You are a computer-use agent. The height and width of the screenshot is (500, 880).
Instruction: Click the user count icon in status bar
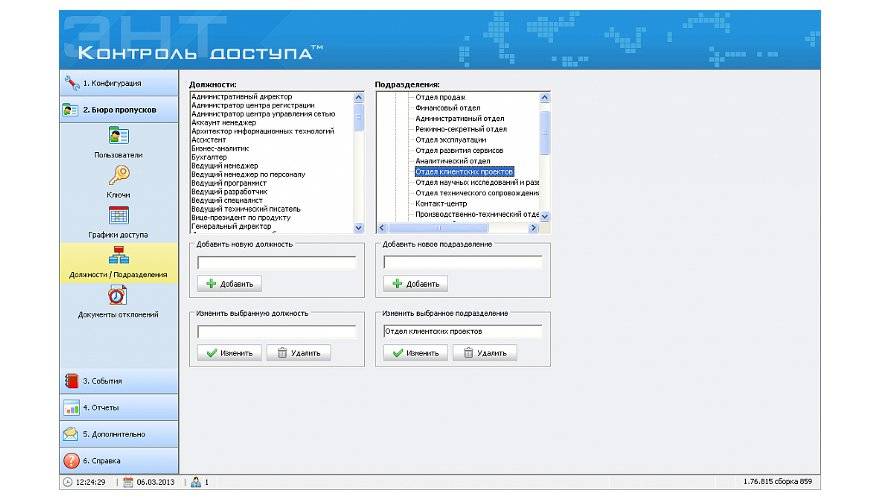(x=195, y=482)
